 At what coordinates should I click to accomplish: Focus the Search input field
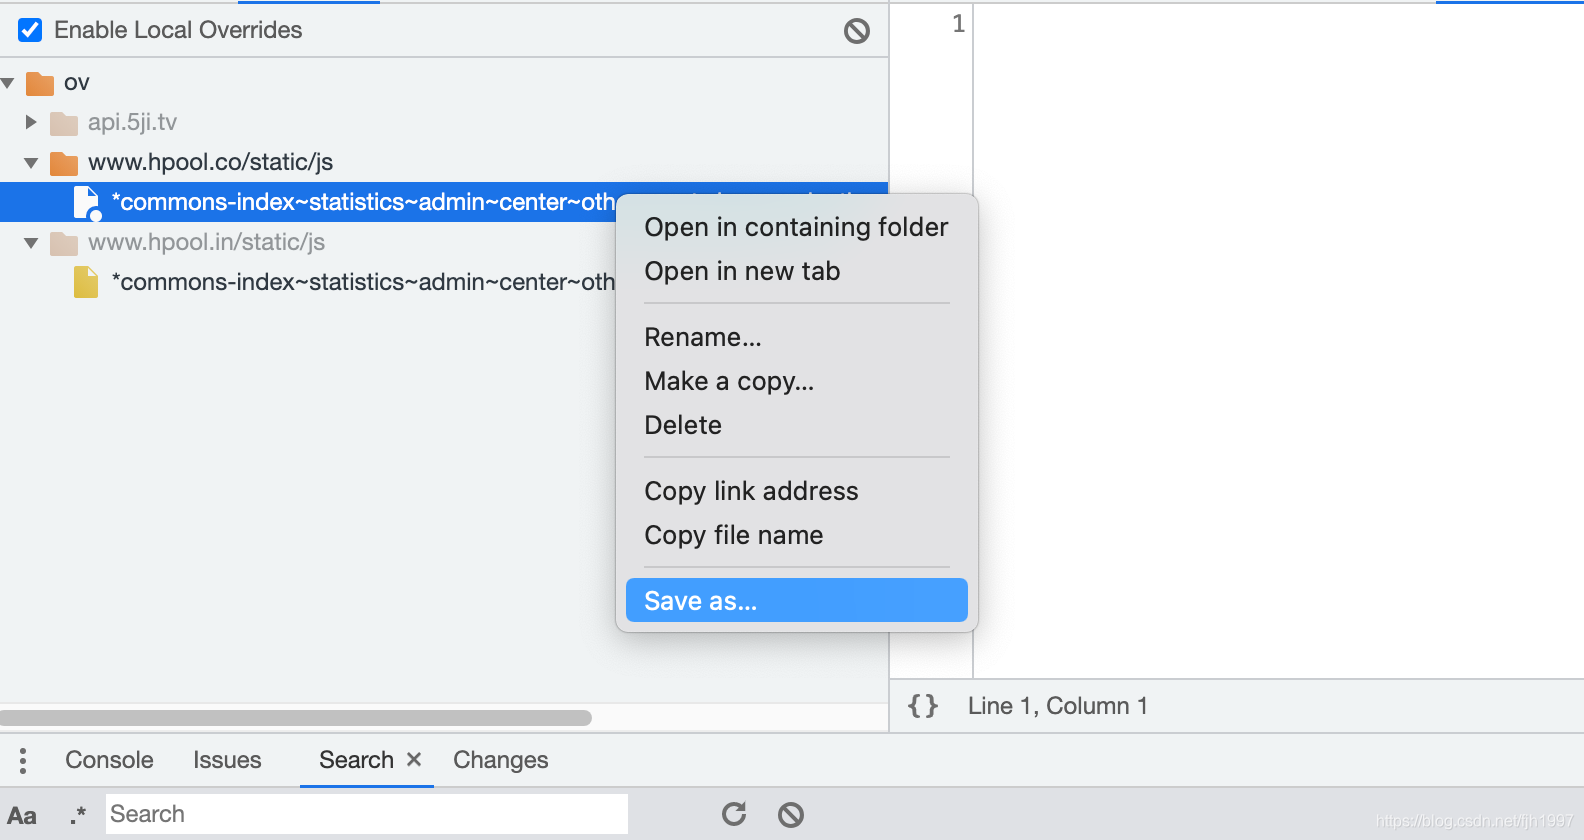(366, 814)
